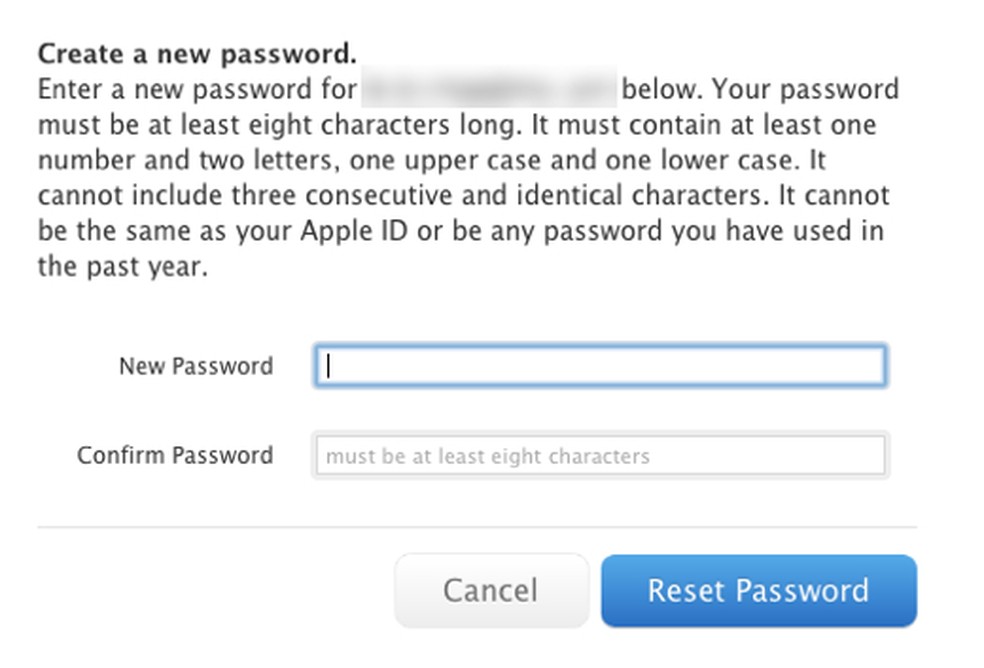Image resolution: width=984 pixels, height=668 pixels.
Task: Click "Enter a new password for" text
Action: [x=197, y=89]
